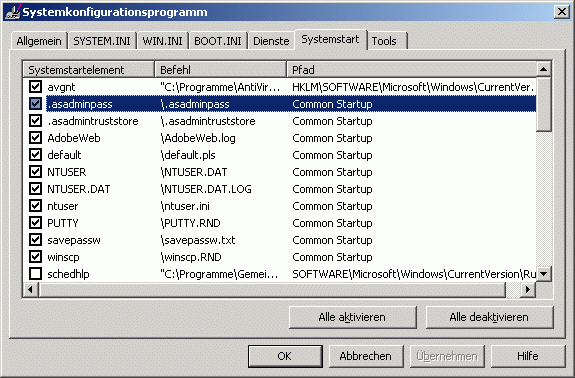The width and height of the screenshot is (575, 378).
Task: Switch to the BOOT.INI tab
Action: click(218, 41)
